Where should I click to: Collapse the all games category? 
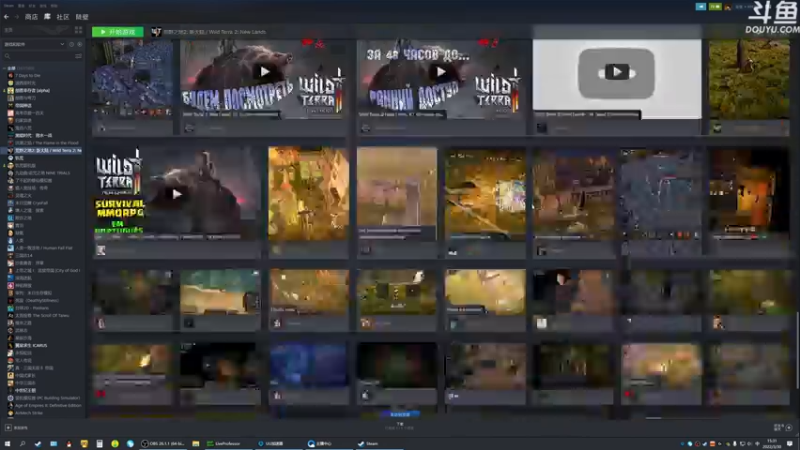click(5, 68)
